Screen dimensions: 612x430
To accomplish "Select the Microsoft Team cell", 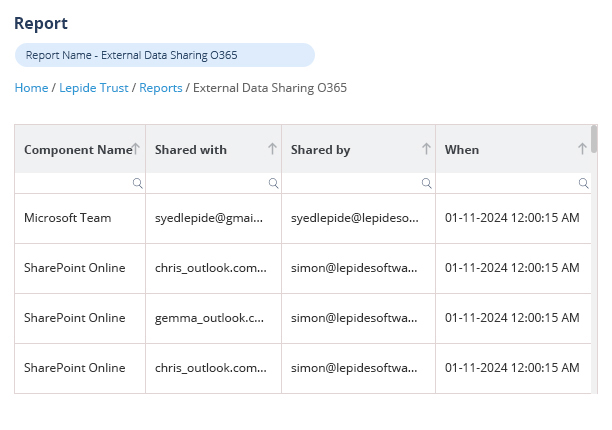I will [x=80, y=218].
